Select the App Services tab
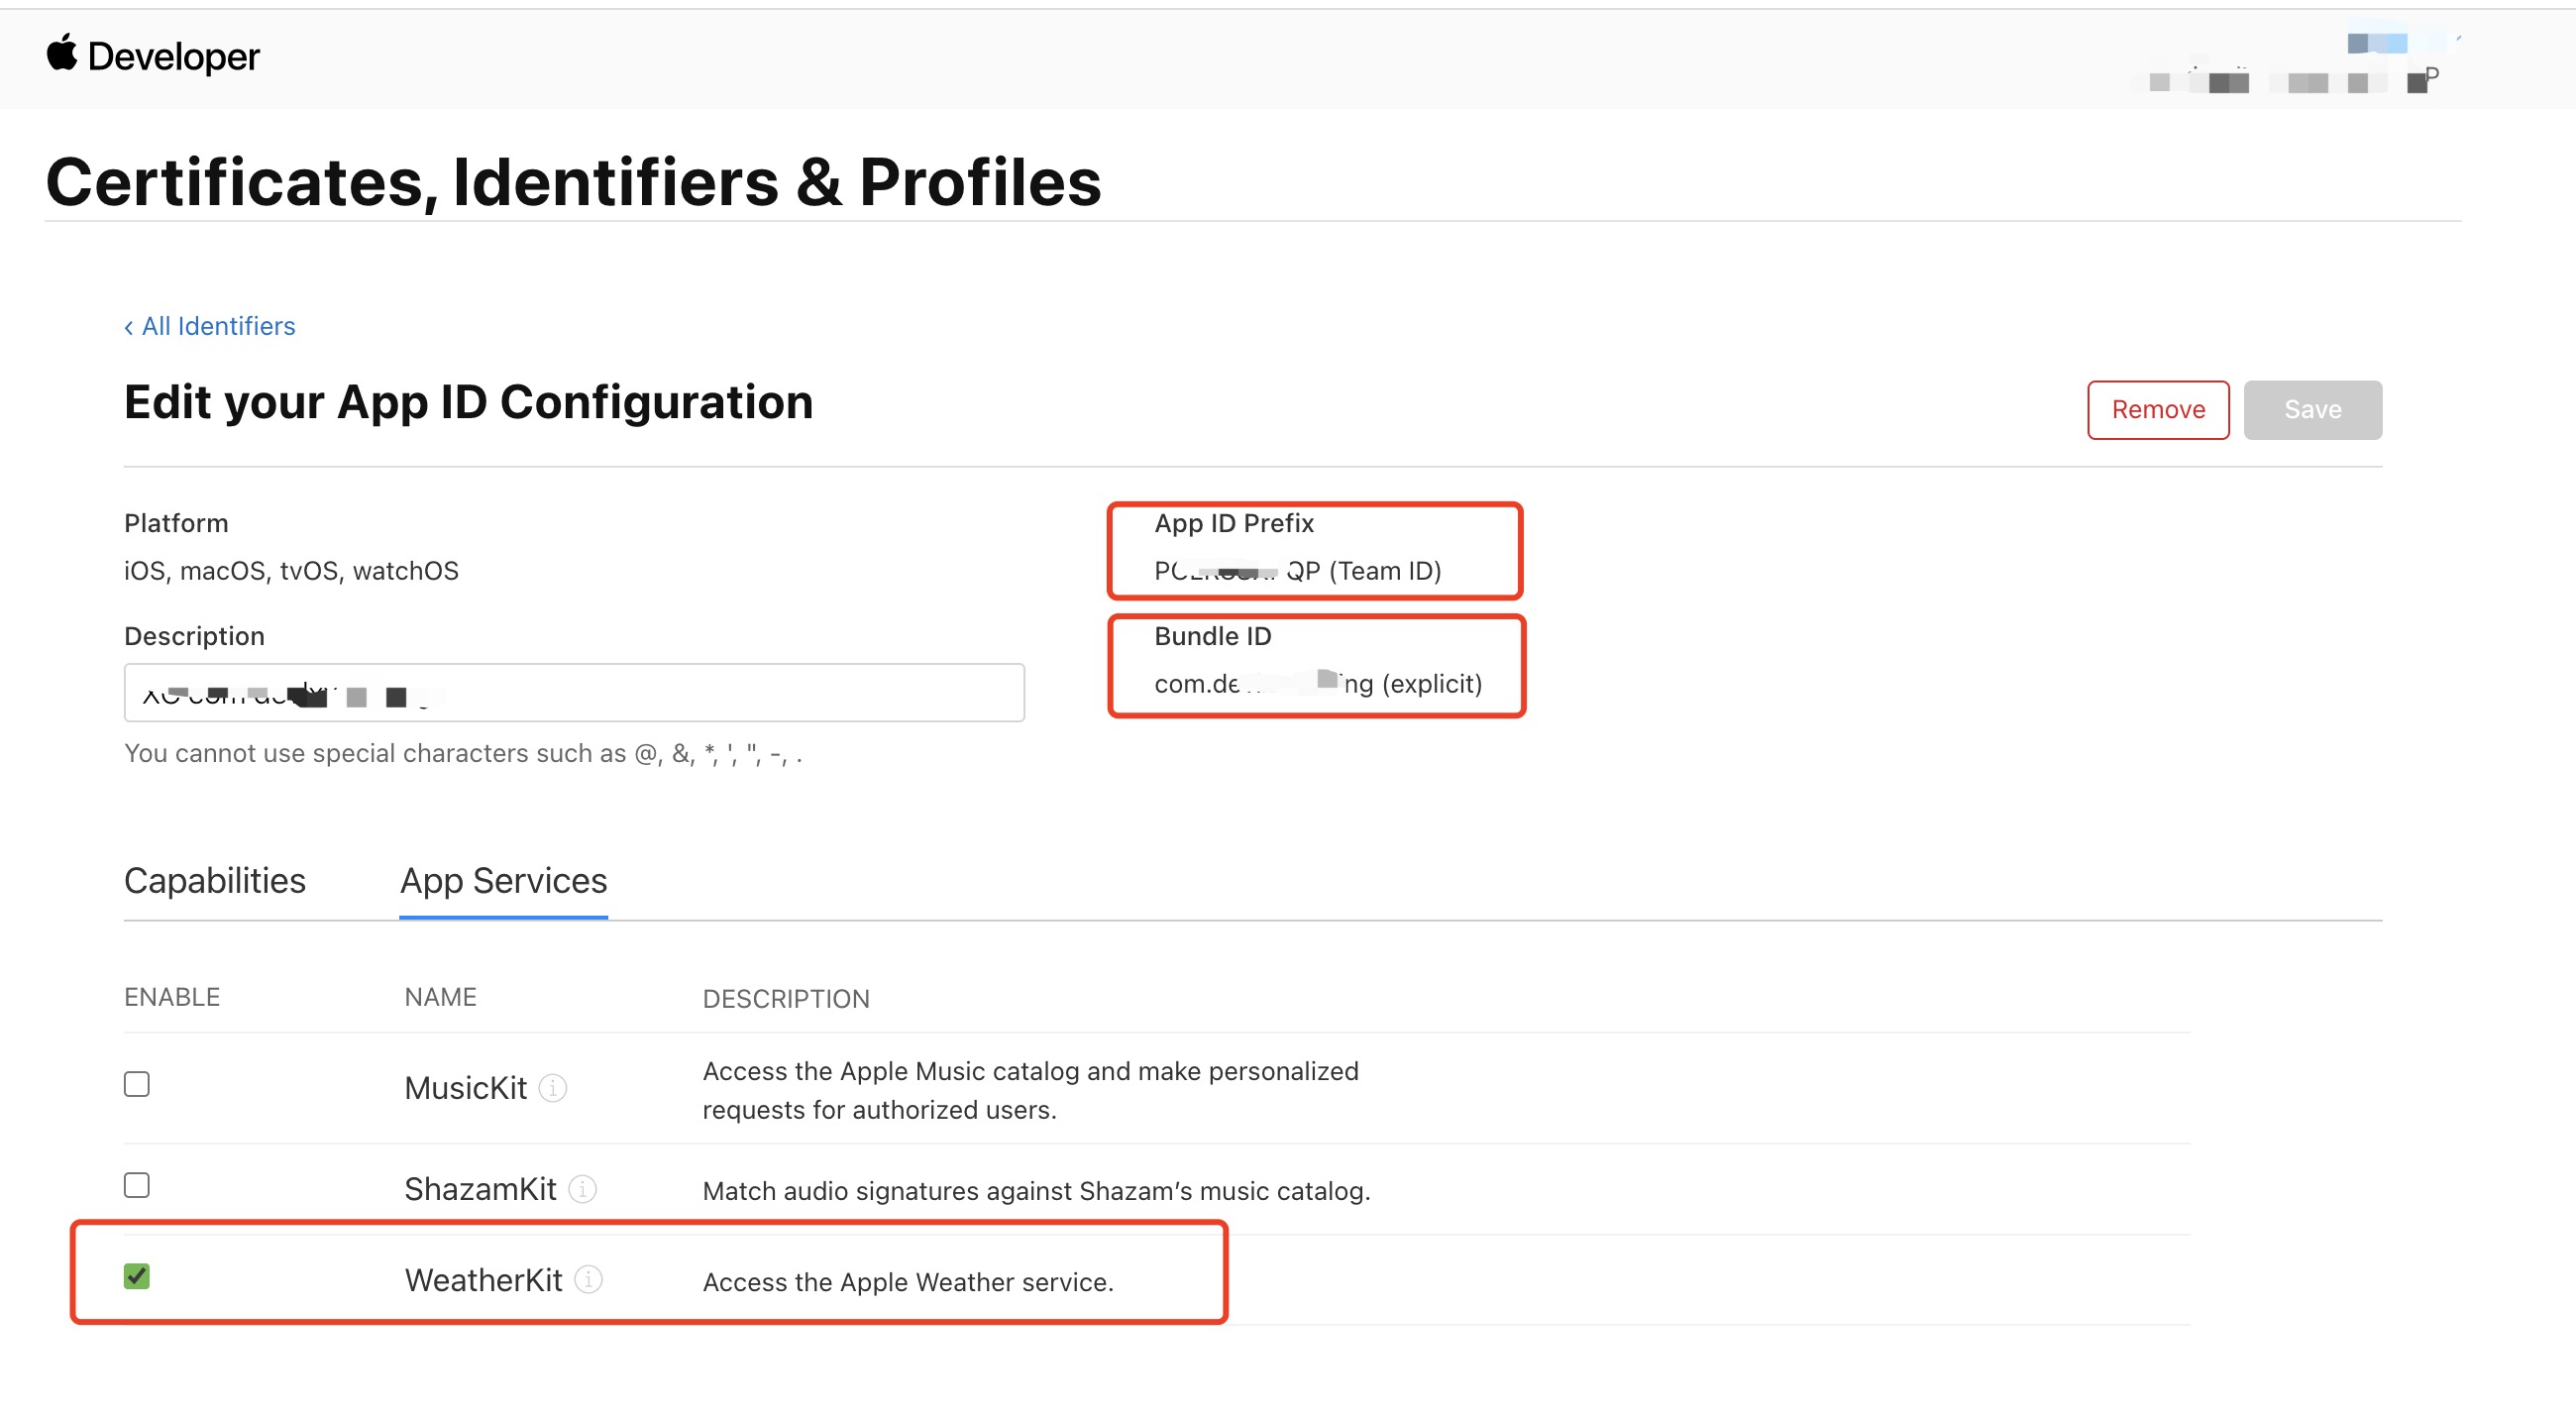Viewport: 2576px width, 1419px height. (503, 880)
